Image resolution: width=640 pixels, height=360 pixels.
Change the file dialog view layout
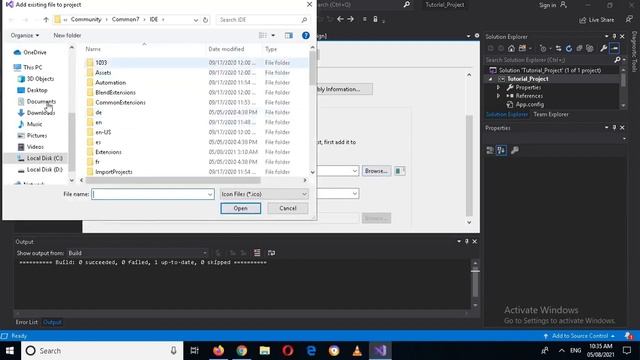[x=263, y=36]
